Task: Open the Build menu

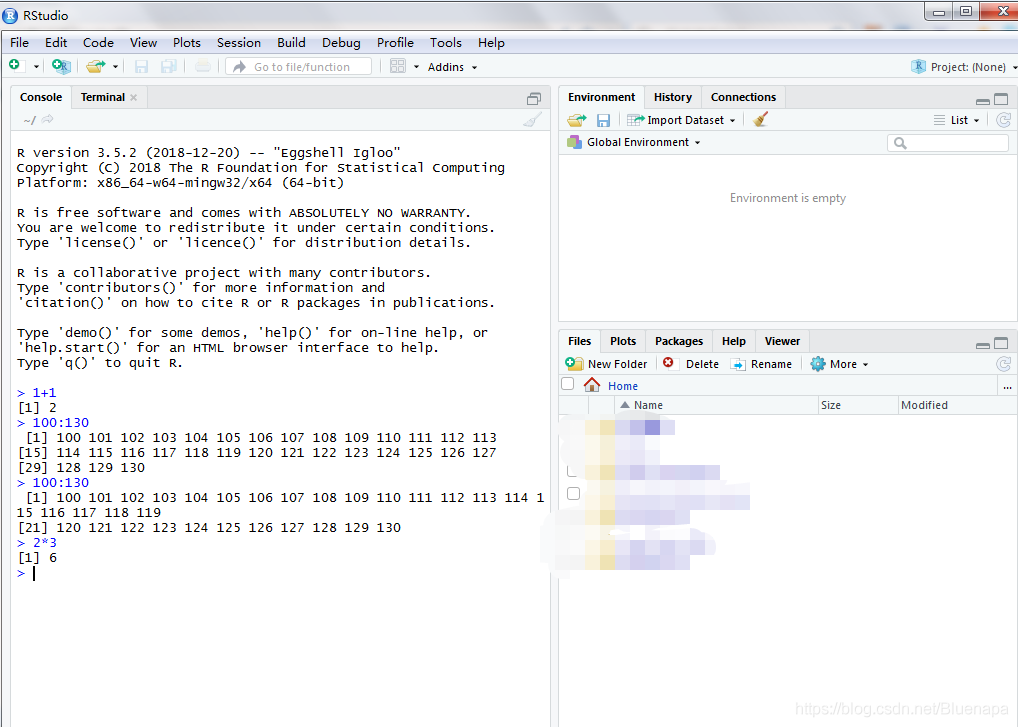Action: pyautogui.click(x=292, y=43)
